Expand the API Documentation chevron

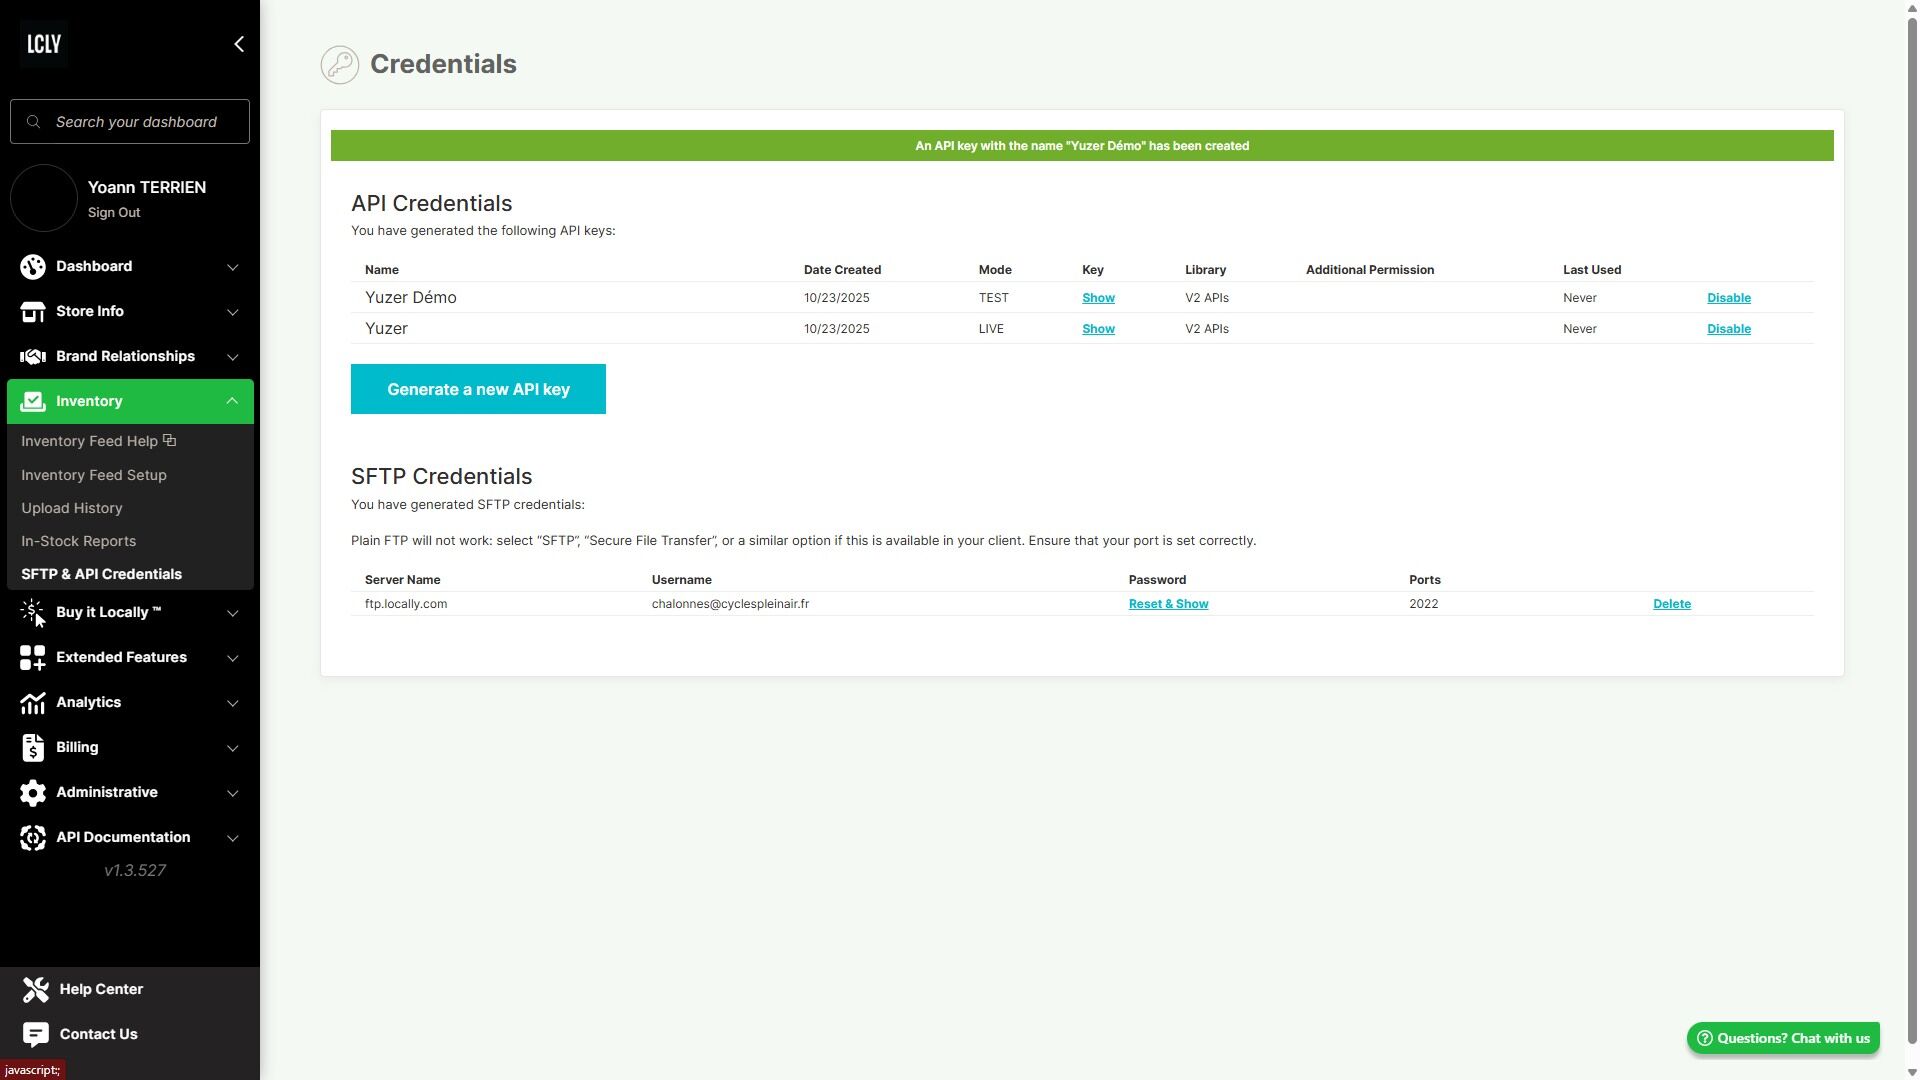[x=232, y=838]
